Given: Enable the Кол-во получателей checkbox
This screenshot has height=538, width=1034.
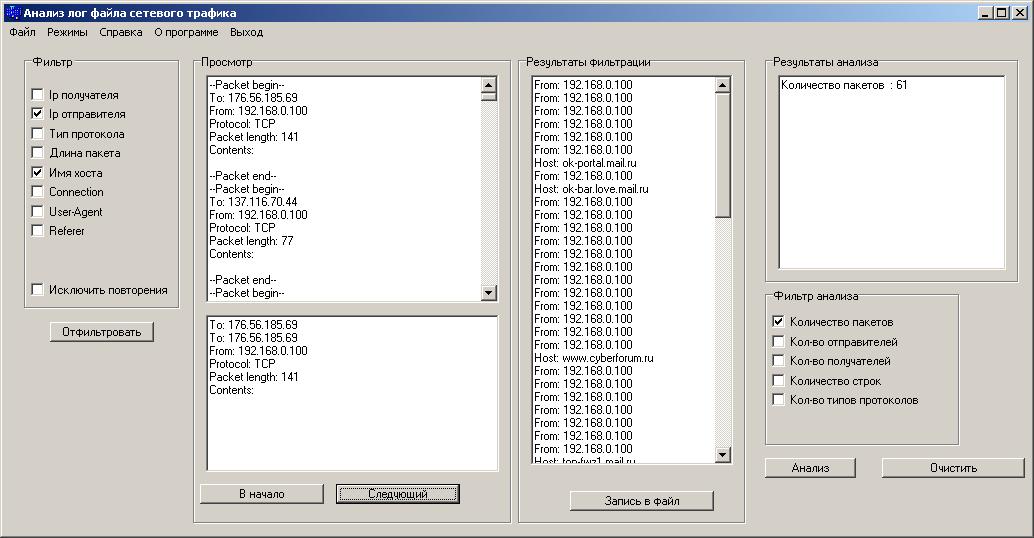Looking at the screenshot, I should [x=779, y=361].
